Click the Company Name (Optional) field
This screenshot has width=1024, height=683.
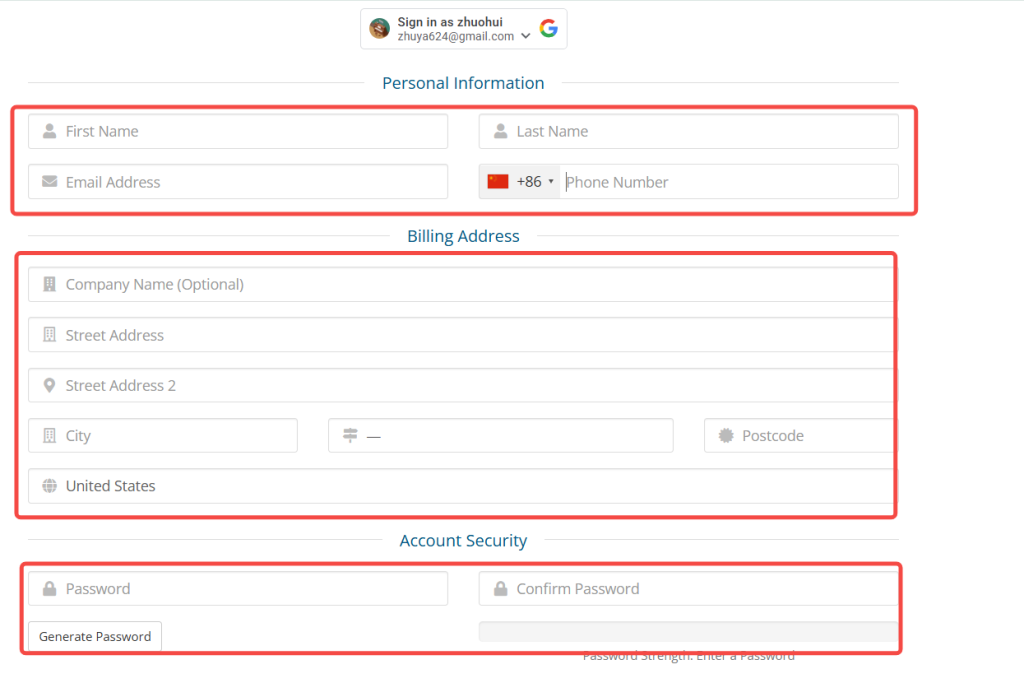460,284
